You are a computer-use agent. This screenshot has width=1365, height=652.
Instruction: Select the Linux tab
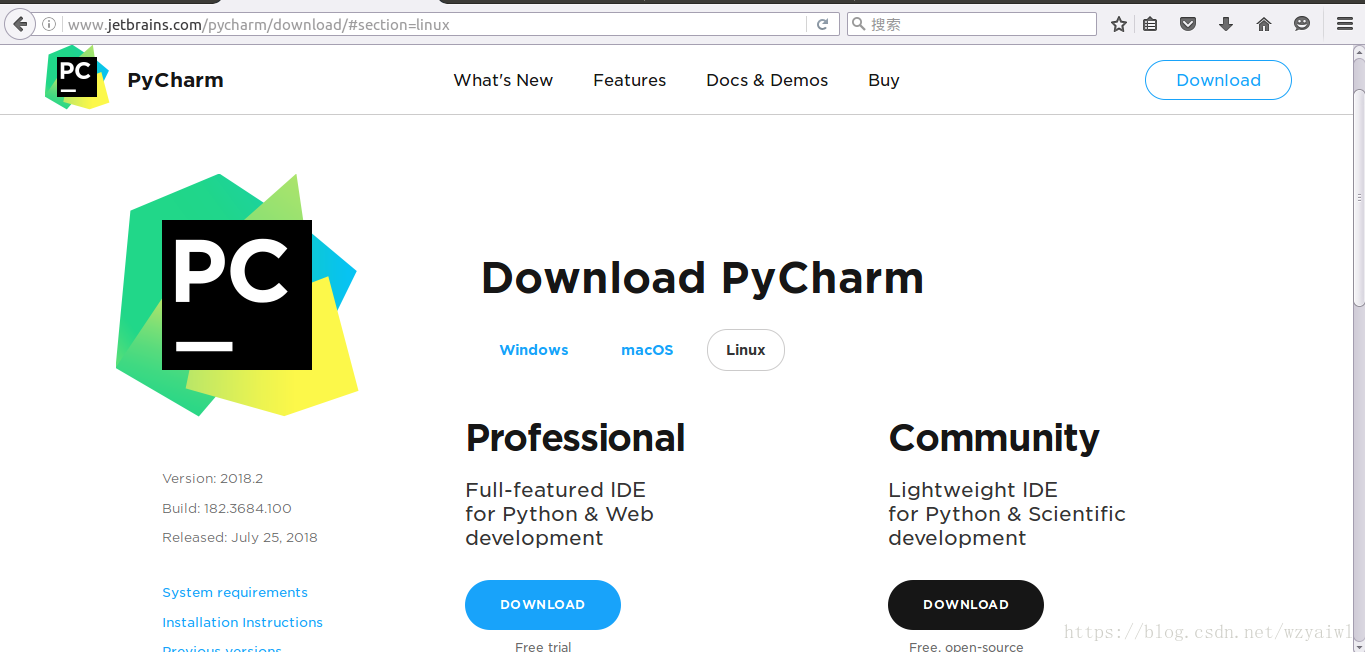pyautogui.click(x=746, y=350)
